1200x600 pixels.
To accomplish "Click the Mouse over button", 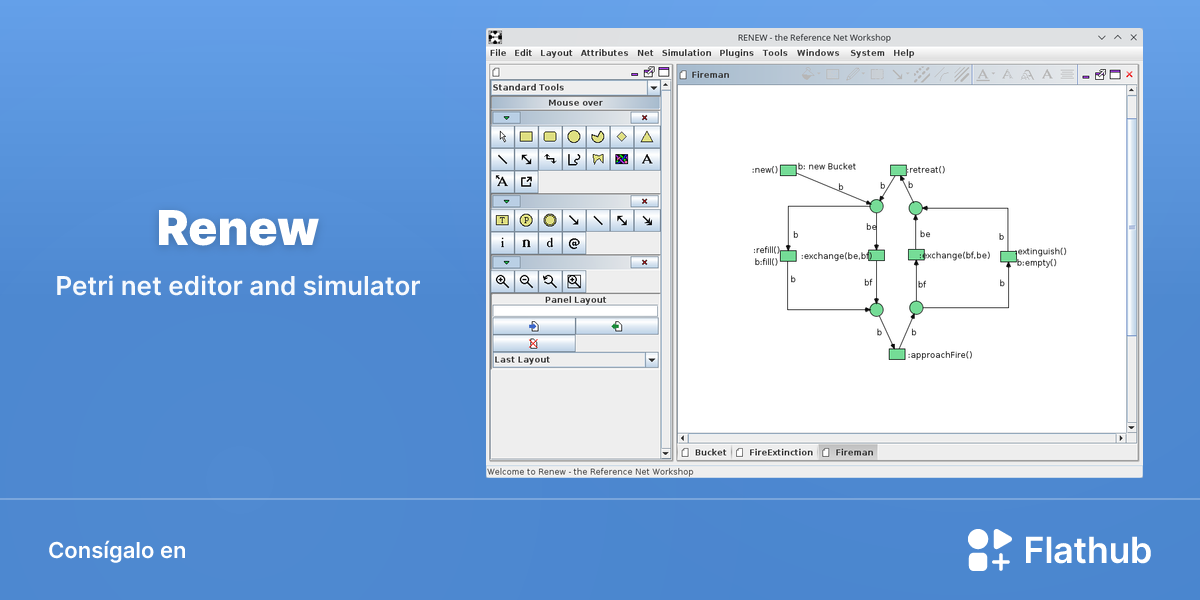I will coord(575,103).
